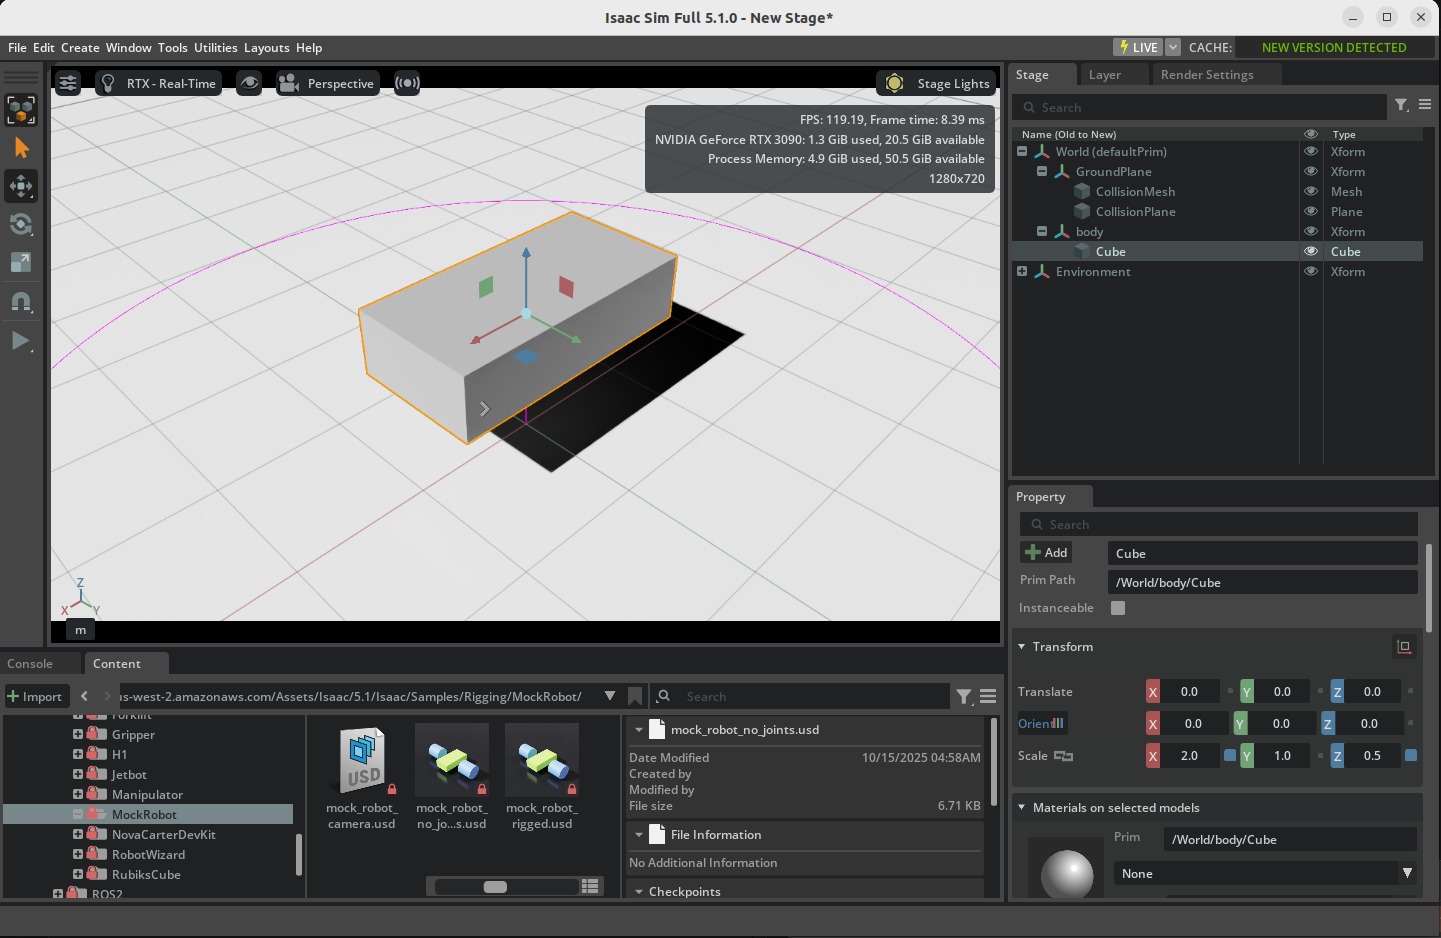The image size is (1441, 938).
Task: Hide the GroundPlane in the Stage tree
Action: point(1311,171)
